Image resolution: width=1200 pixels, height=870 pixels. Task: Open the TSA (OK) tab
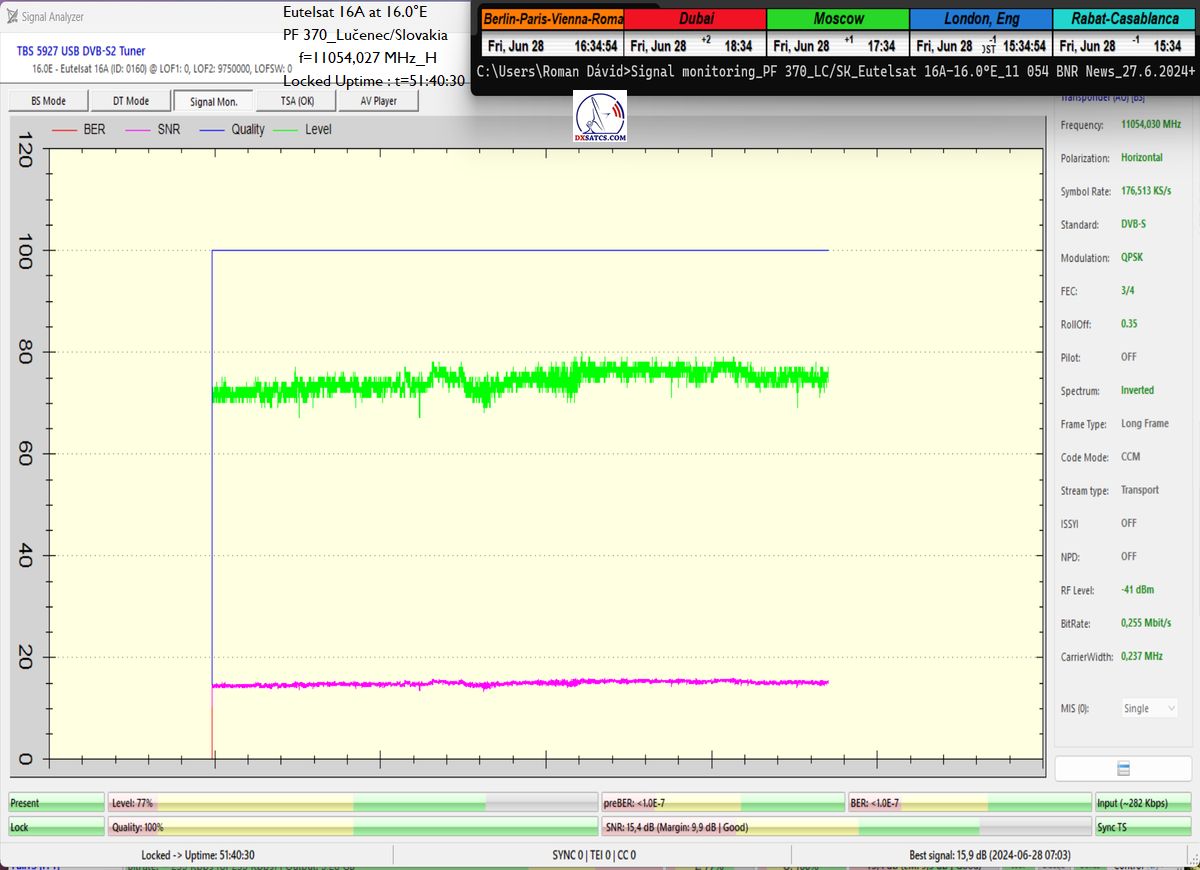point(296,101)
